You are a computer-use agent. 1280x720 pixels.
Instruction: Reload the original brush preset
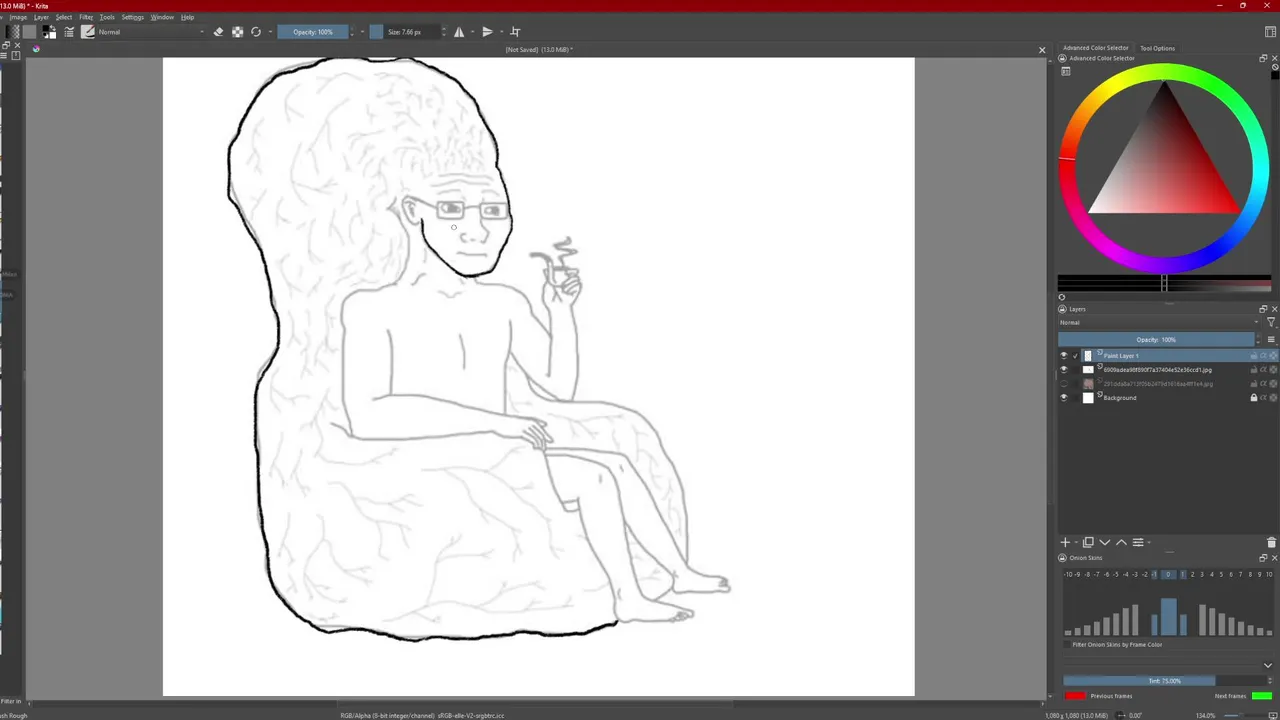256,32
